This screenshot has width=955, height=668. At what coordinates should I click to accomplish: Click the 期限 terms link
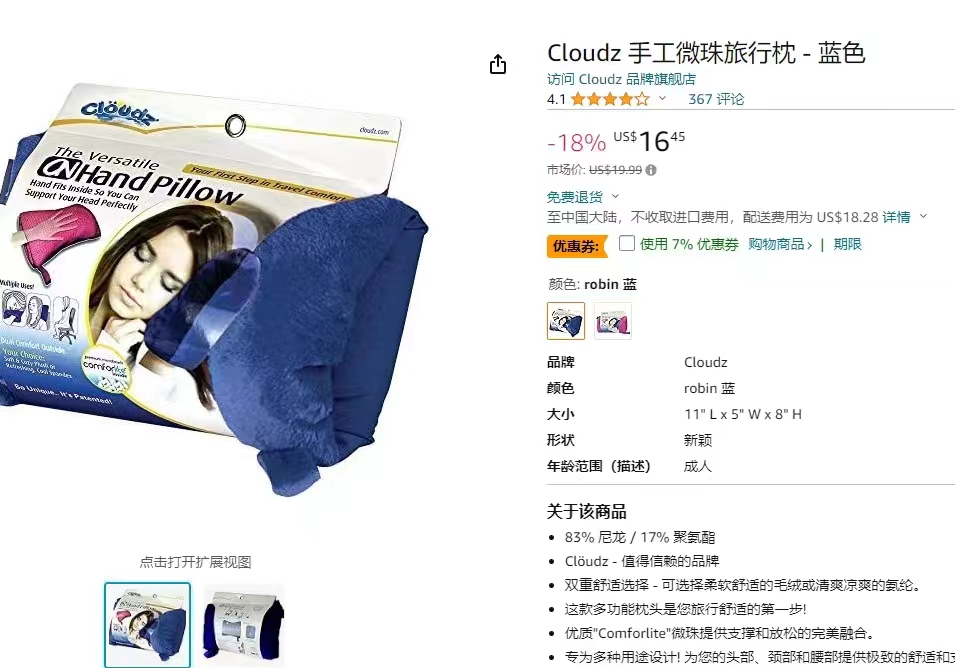[x=848, y=244]
